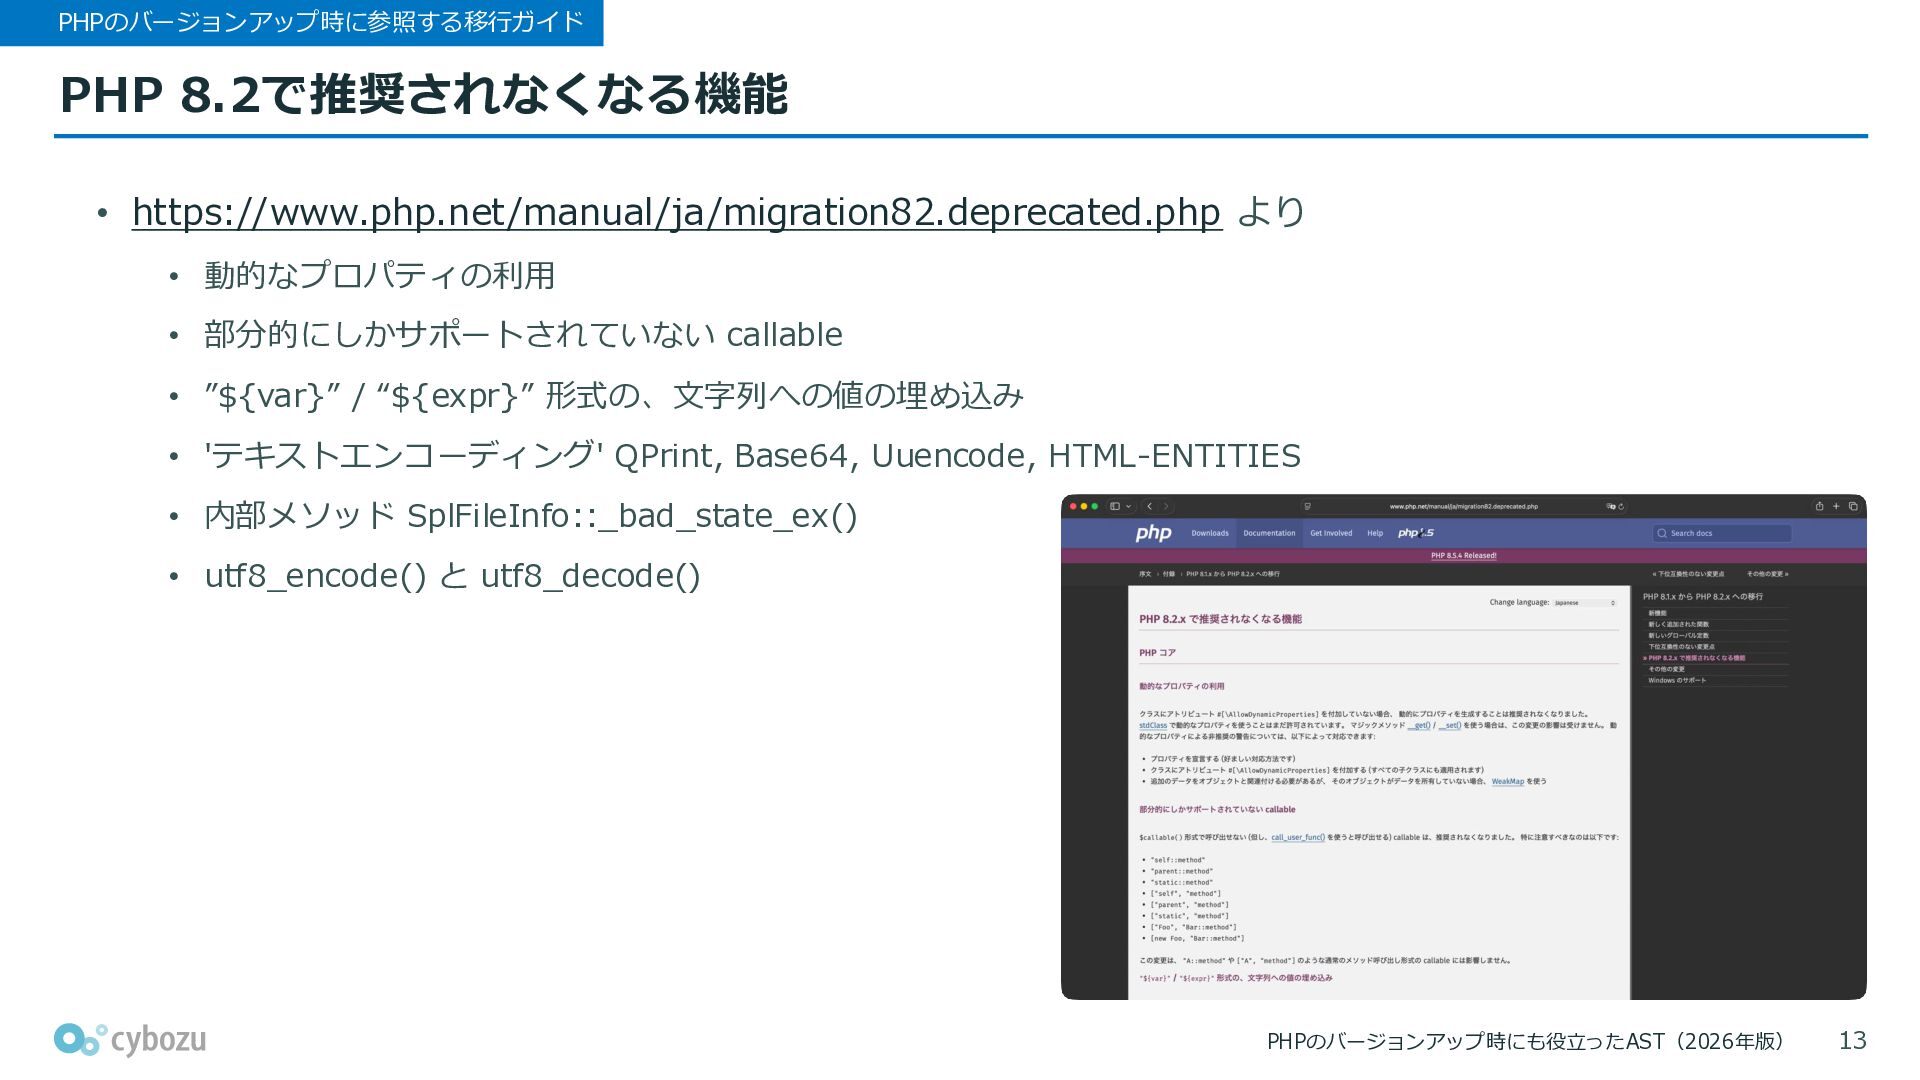Open the Change language Japanese dropdown
The image size is (1920, 1080).
[1584, 603]
